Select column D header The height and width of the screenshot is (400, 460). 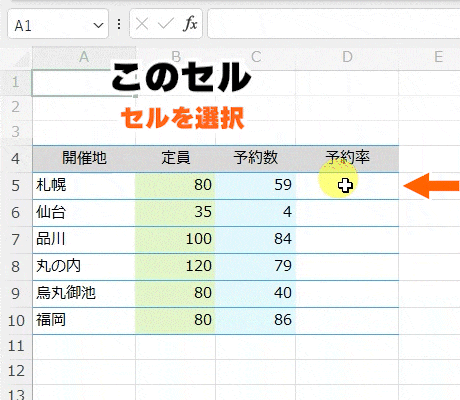pos(347,57)
